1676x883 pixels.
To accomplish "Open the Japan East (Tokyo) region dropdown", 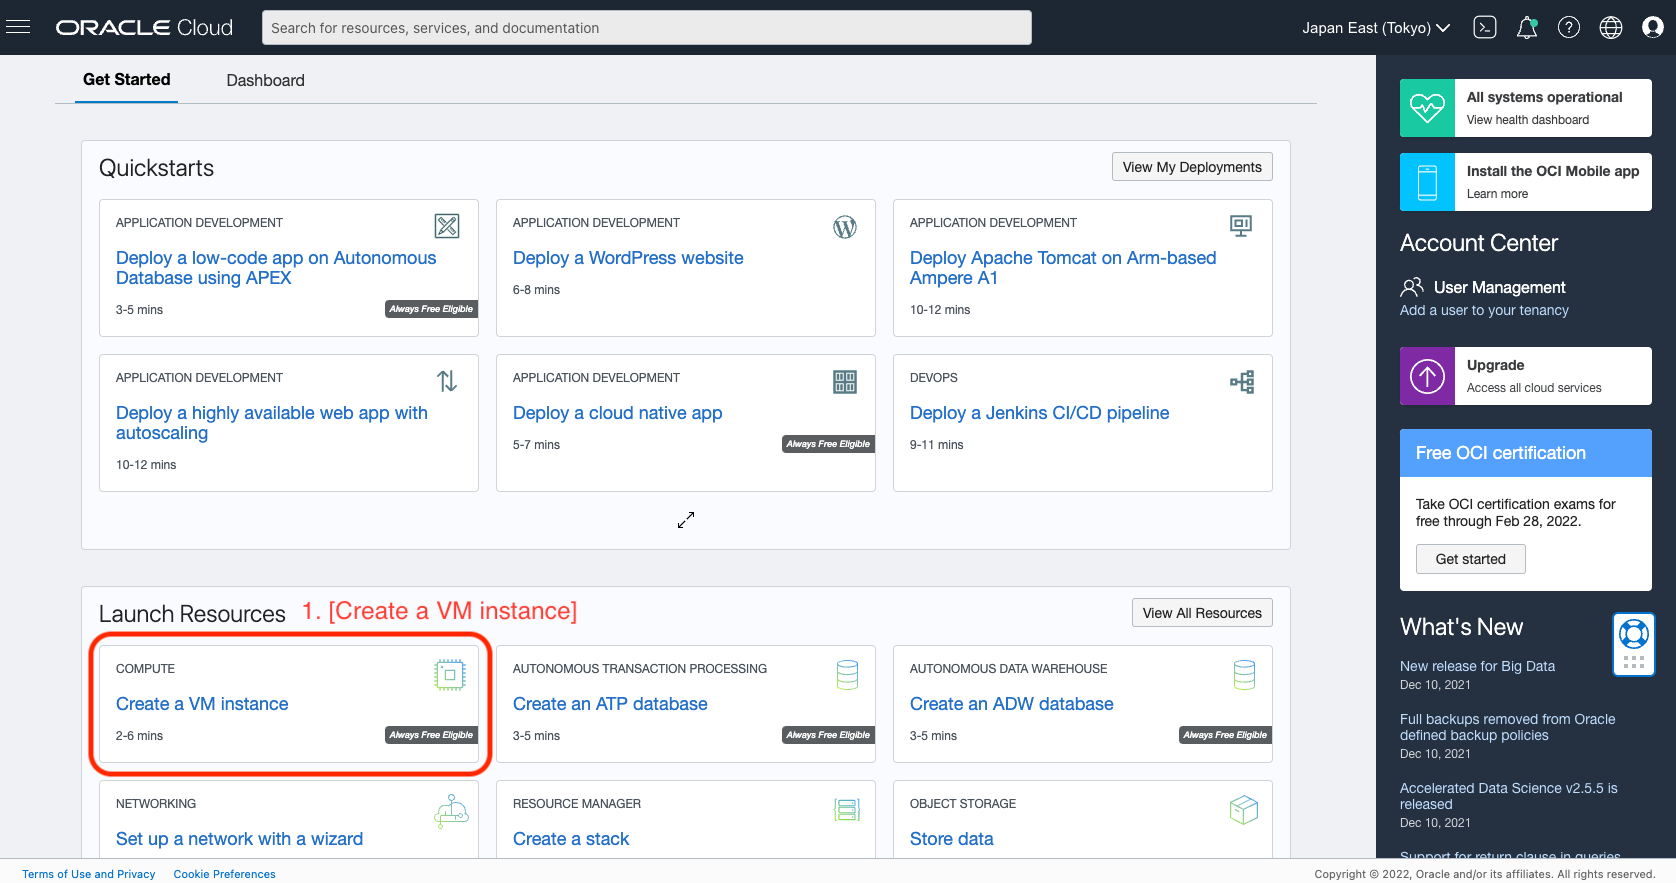I will coord(1376,28).
